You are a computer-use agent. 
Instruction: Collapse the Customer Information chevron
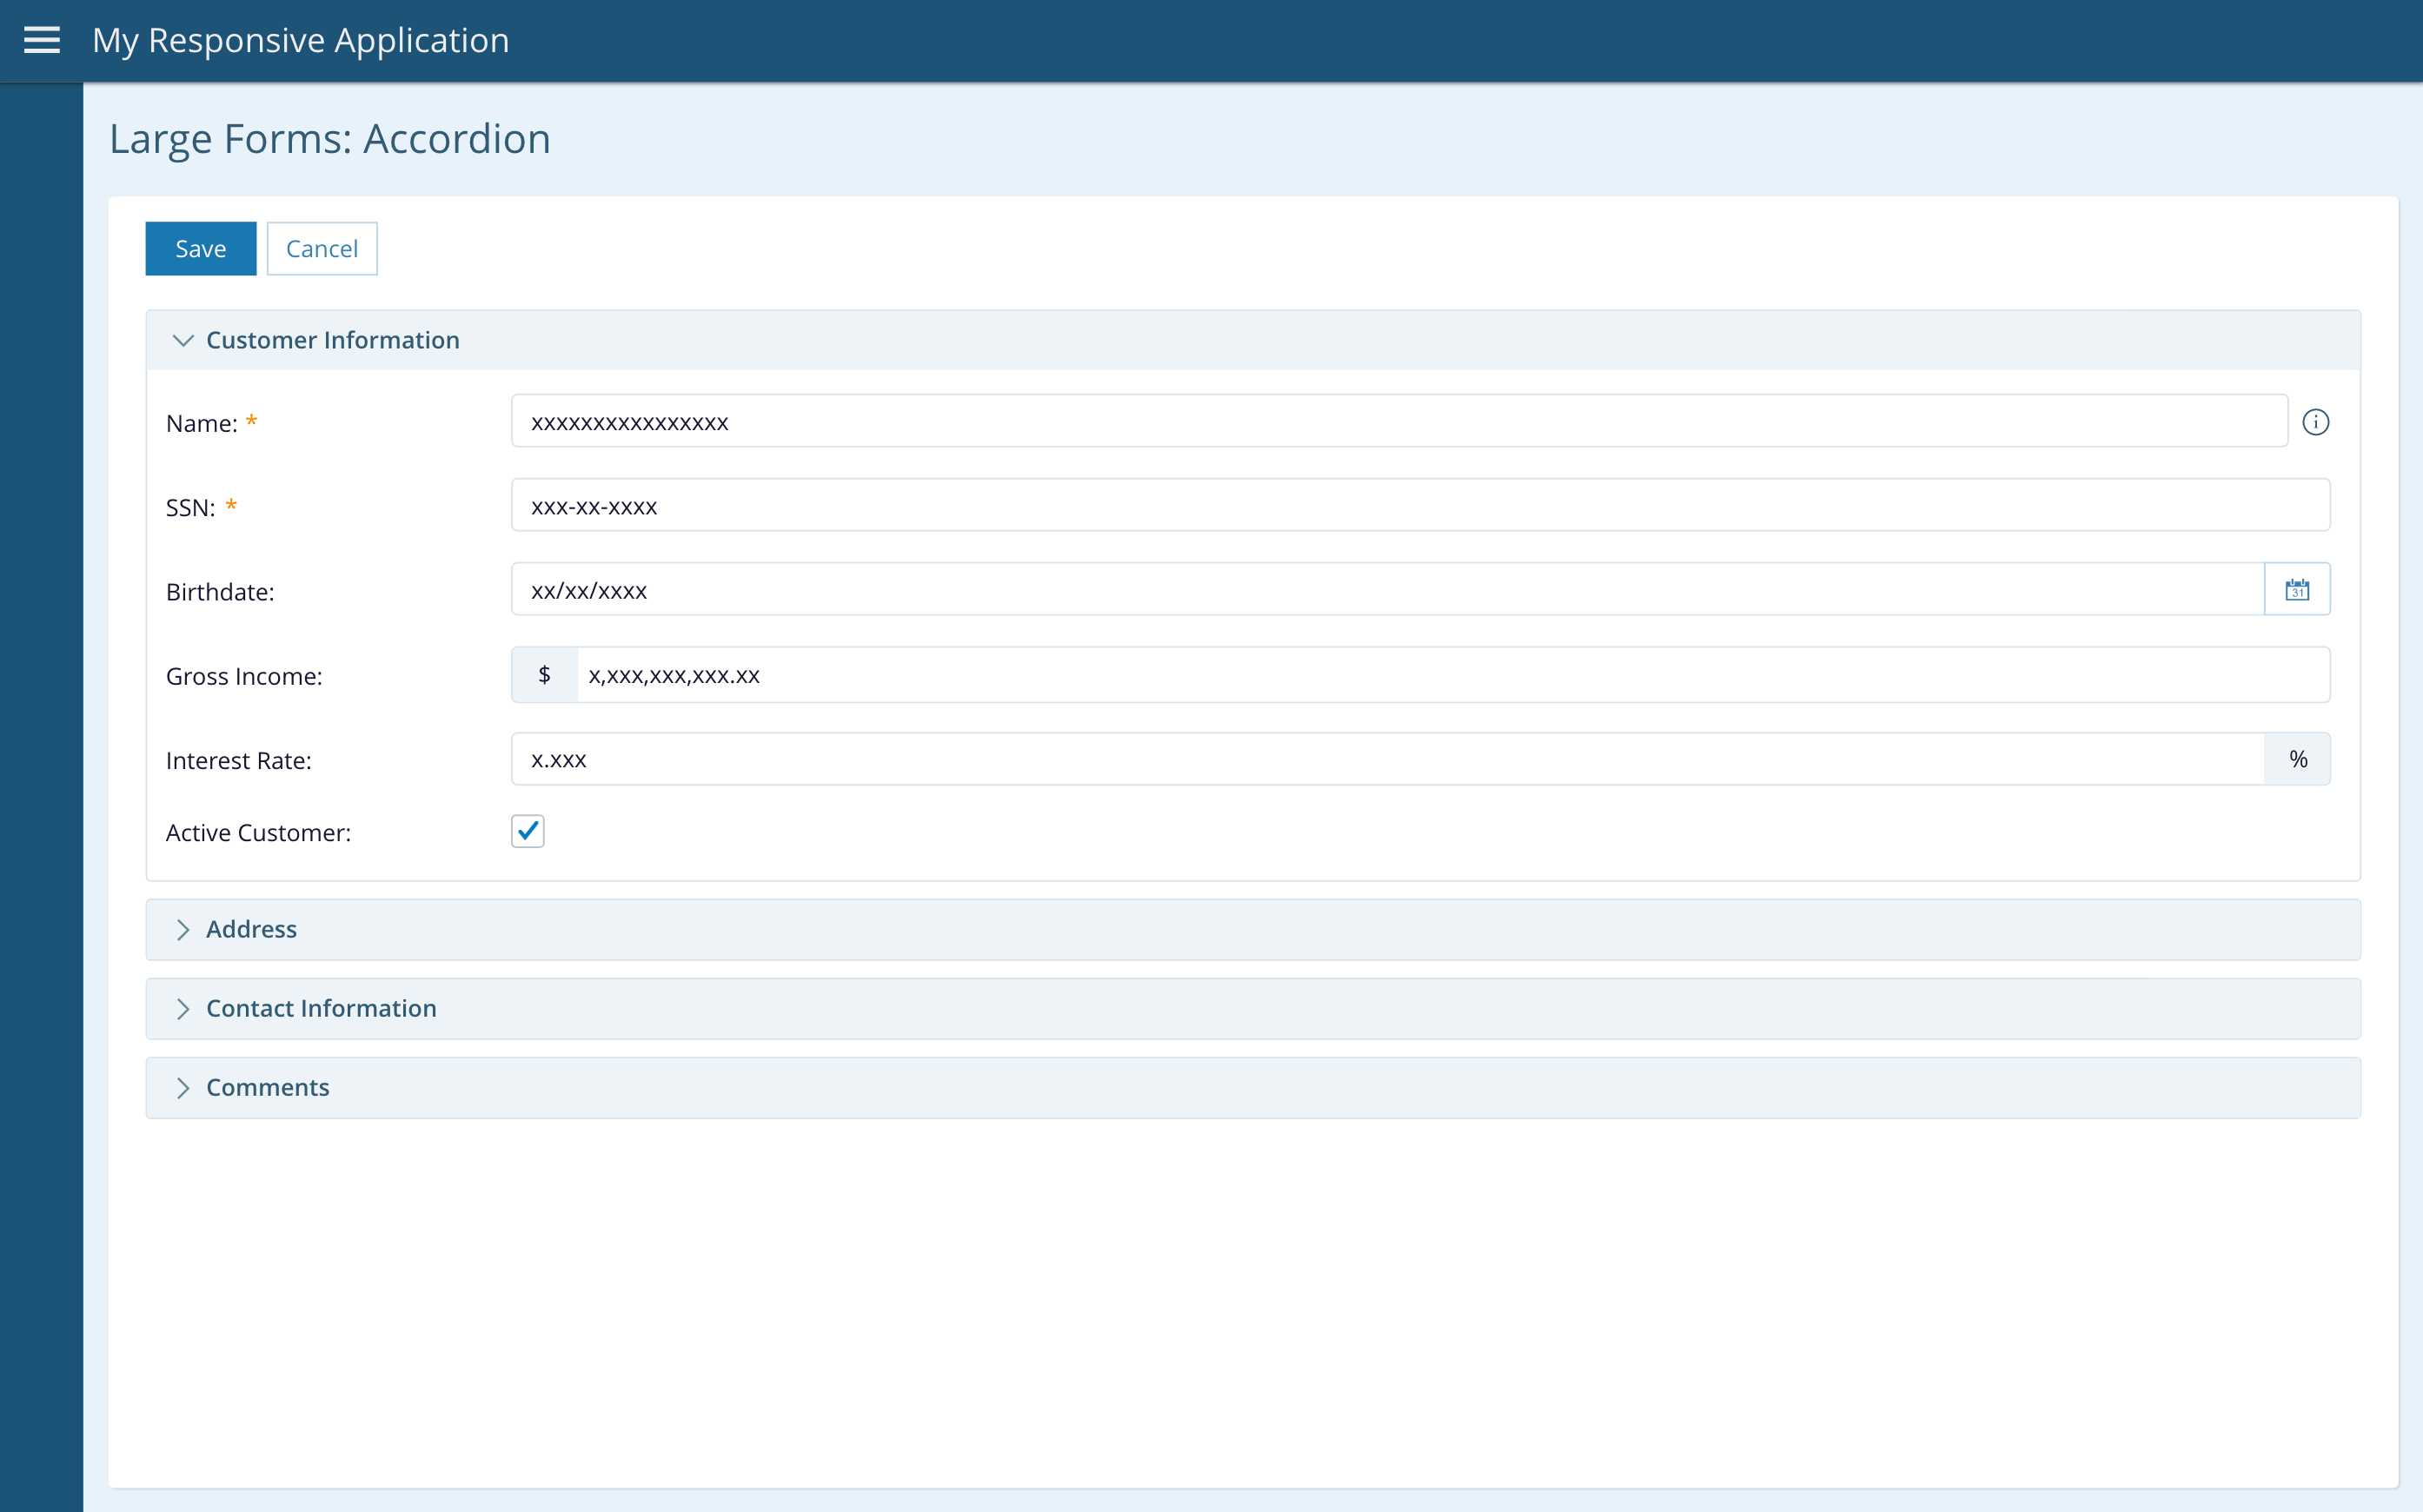pyautogui.click(x=183, y=340)
